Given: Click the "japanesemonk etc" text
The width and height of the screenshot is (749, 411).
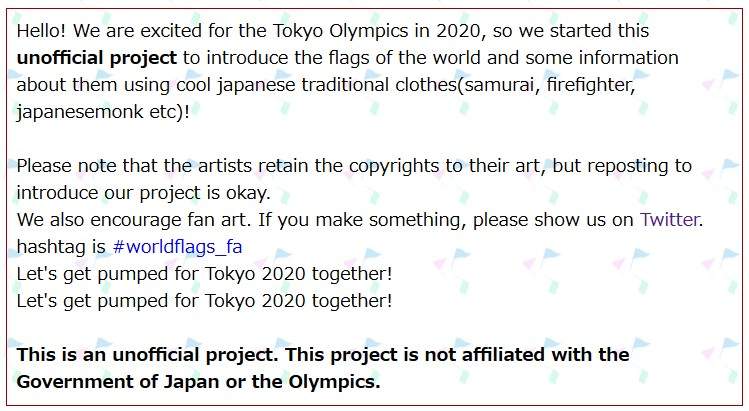Looking at the screenshot, I should 97,110.
